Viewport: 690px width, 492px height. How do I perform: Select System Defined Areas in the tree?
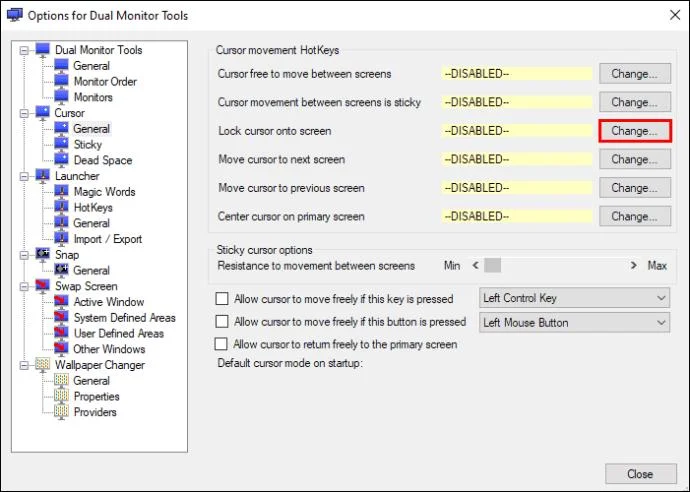click(125, 318)
